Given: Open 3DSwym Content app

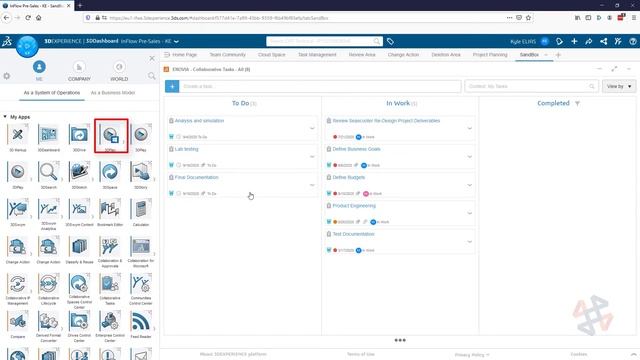Looking at the screenshot, I should [79, 209].
